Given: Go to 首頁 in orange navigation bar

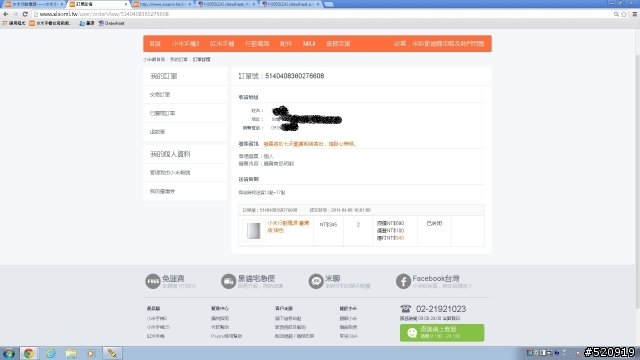Looking at the screenshot, I should click(x=155, y=44).
